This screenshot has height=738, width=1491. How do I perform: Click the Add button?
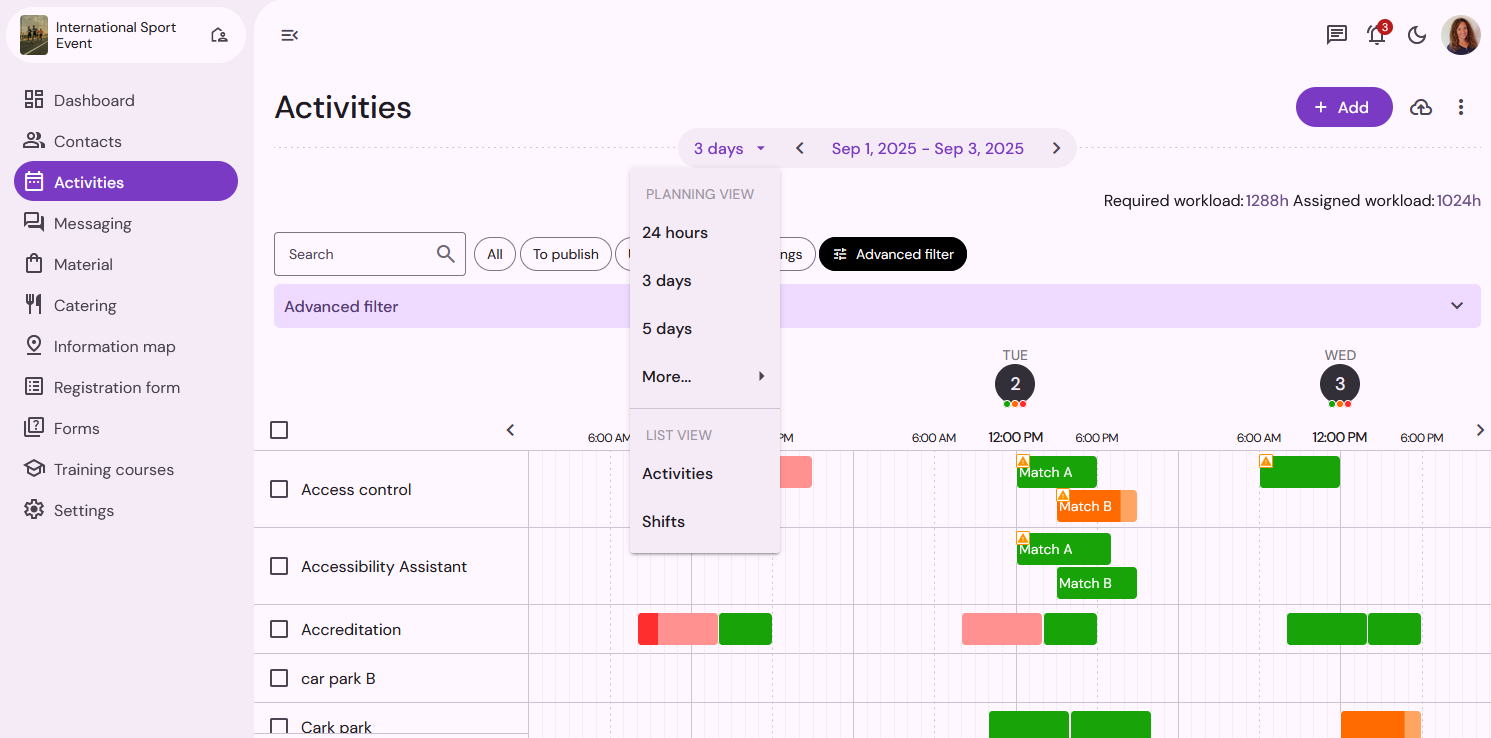[x=1344, y=107]
